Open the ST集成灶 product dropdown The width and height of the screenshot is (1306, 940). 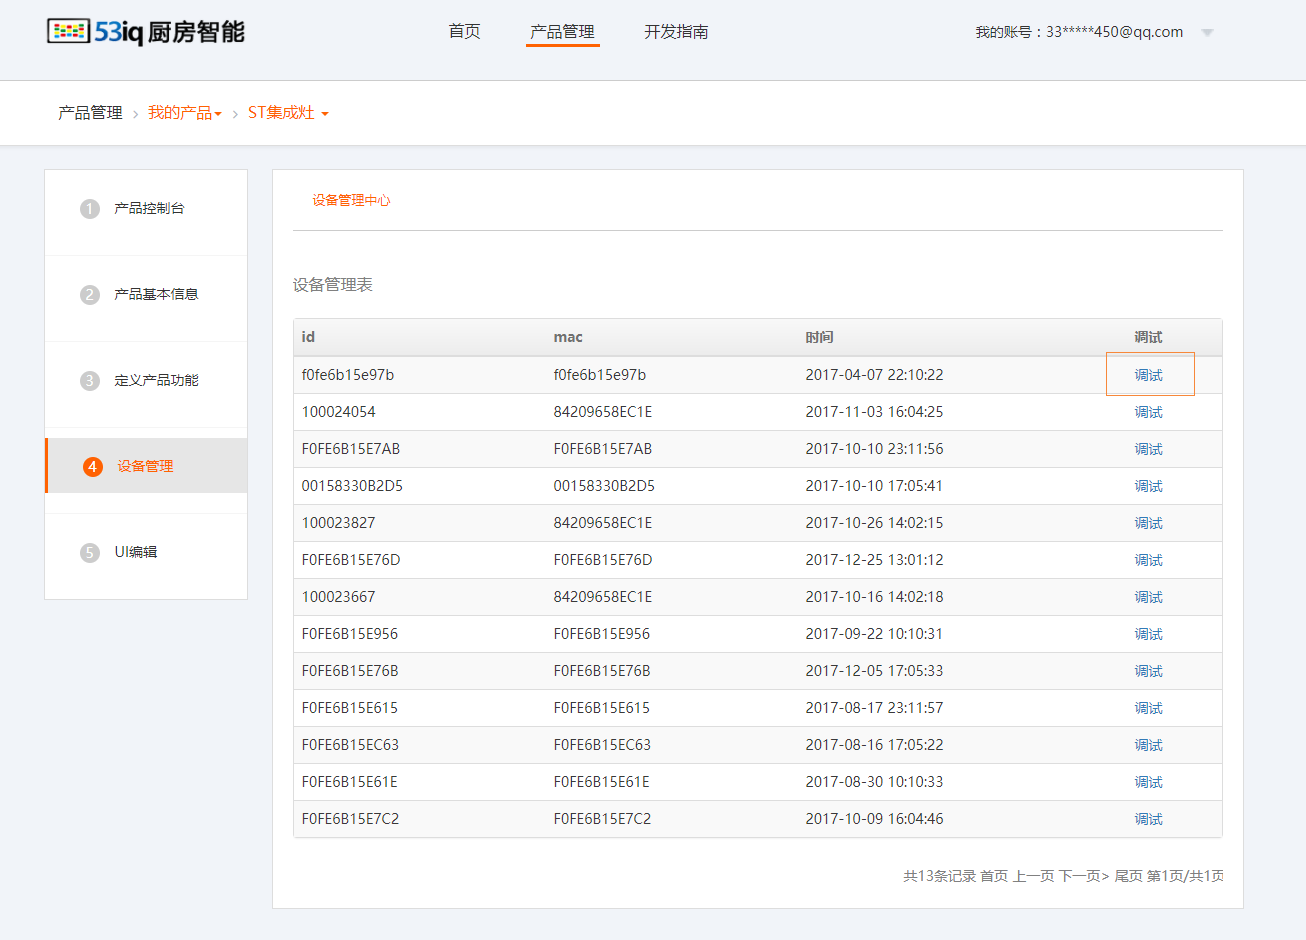click(288, 113)
